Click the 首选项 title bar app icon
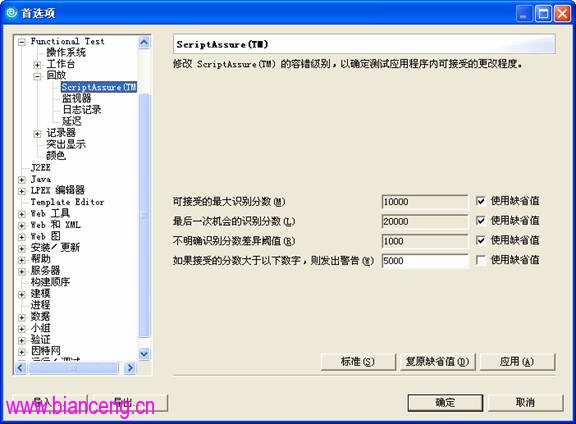576x424 pixels. (11, 13)
